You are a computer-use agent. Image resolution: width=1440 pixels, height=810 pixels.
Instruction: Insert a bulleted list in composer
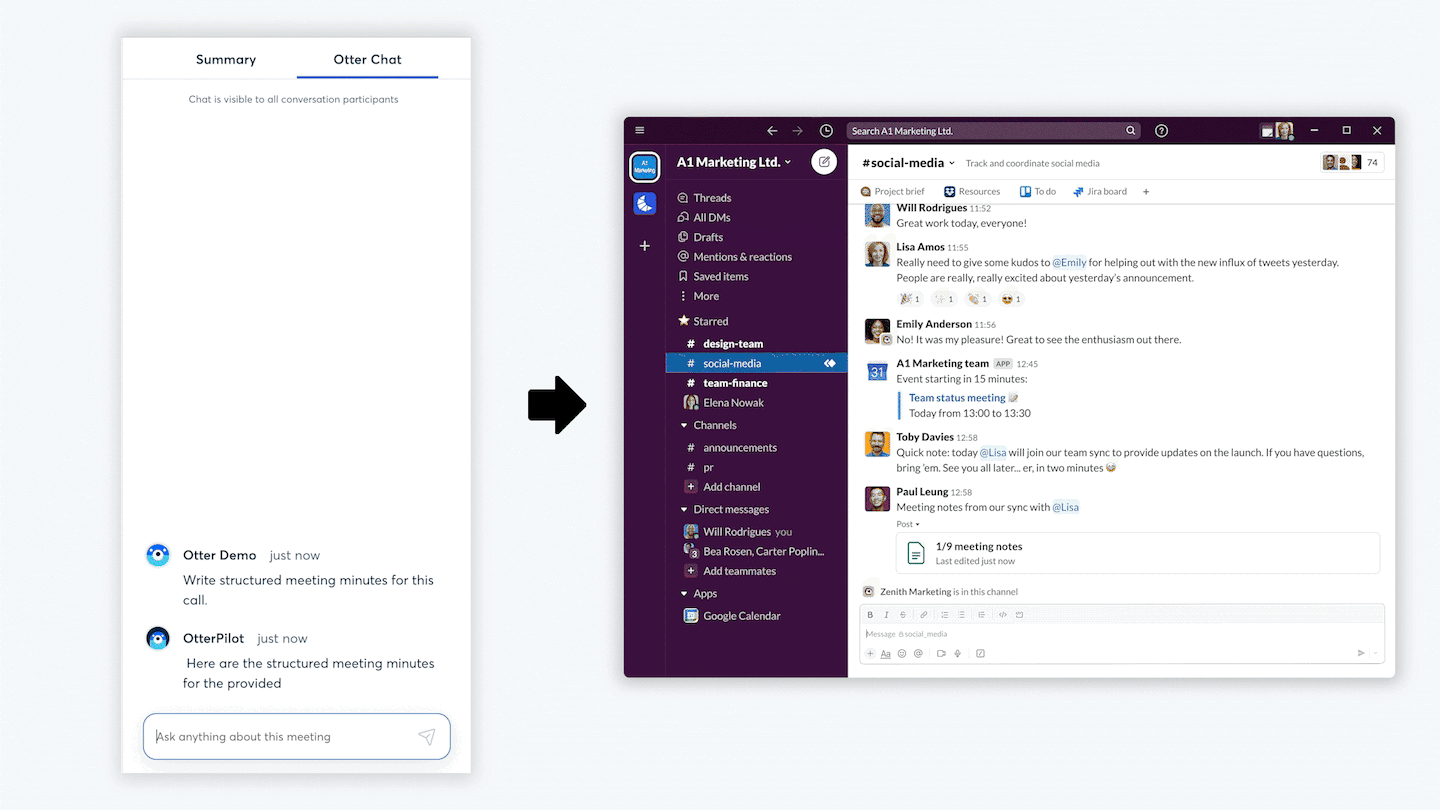coord(961,615)
